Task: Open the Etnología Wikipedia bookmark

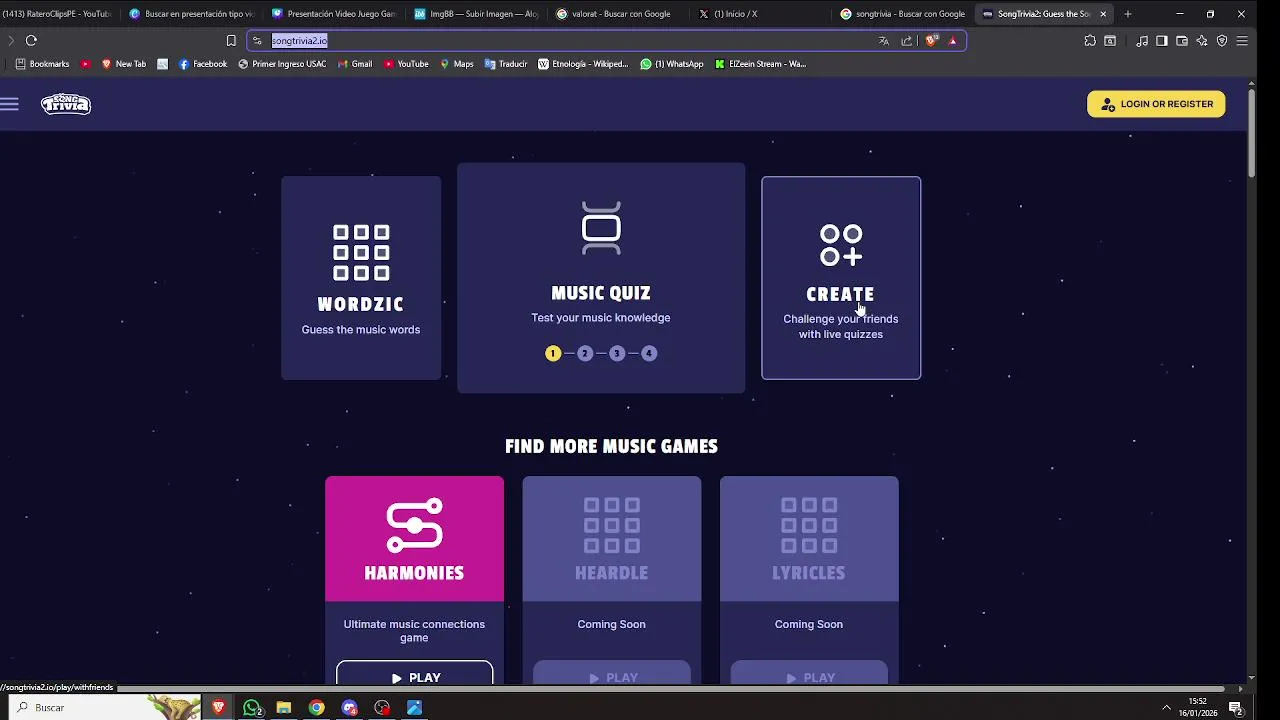Action: [x=583, y=64]
